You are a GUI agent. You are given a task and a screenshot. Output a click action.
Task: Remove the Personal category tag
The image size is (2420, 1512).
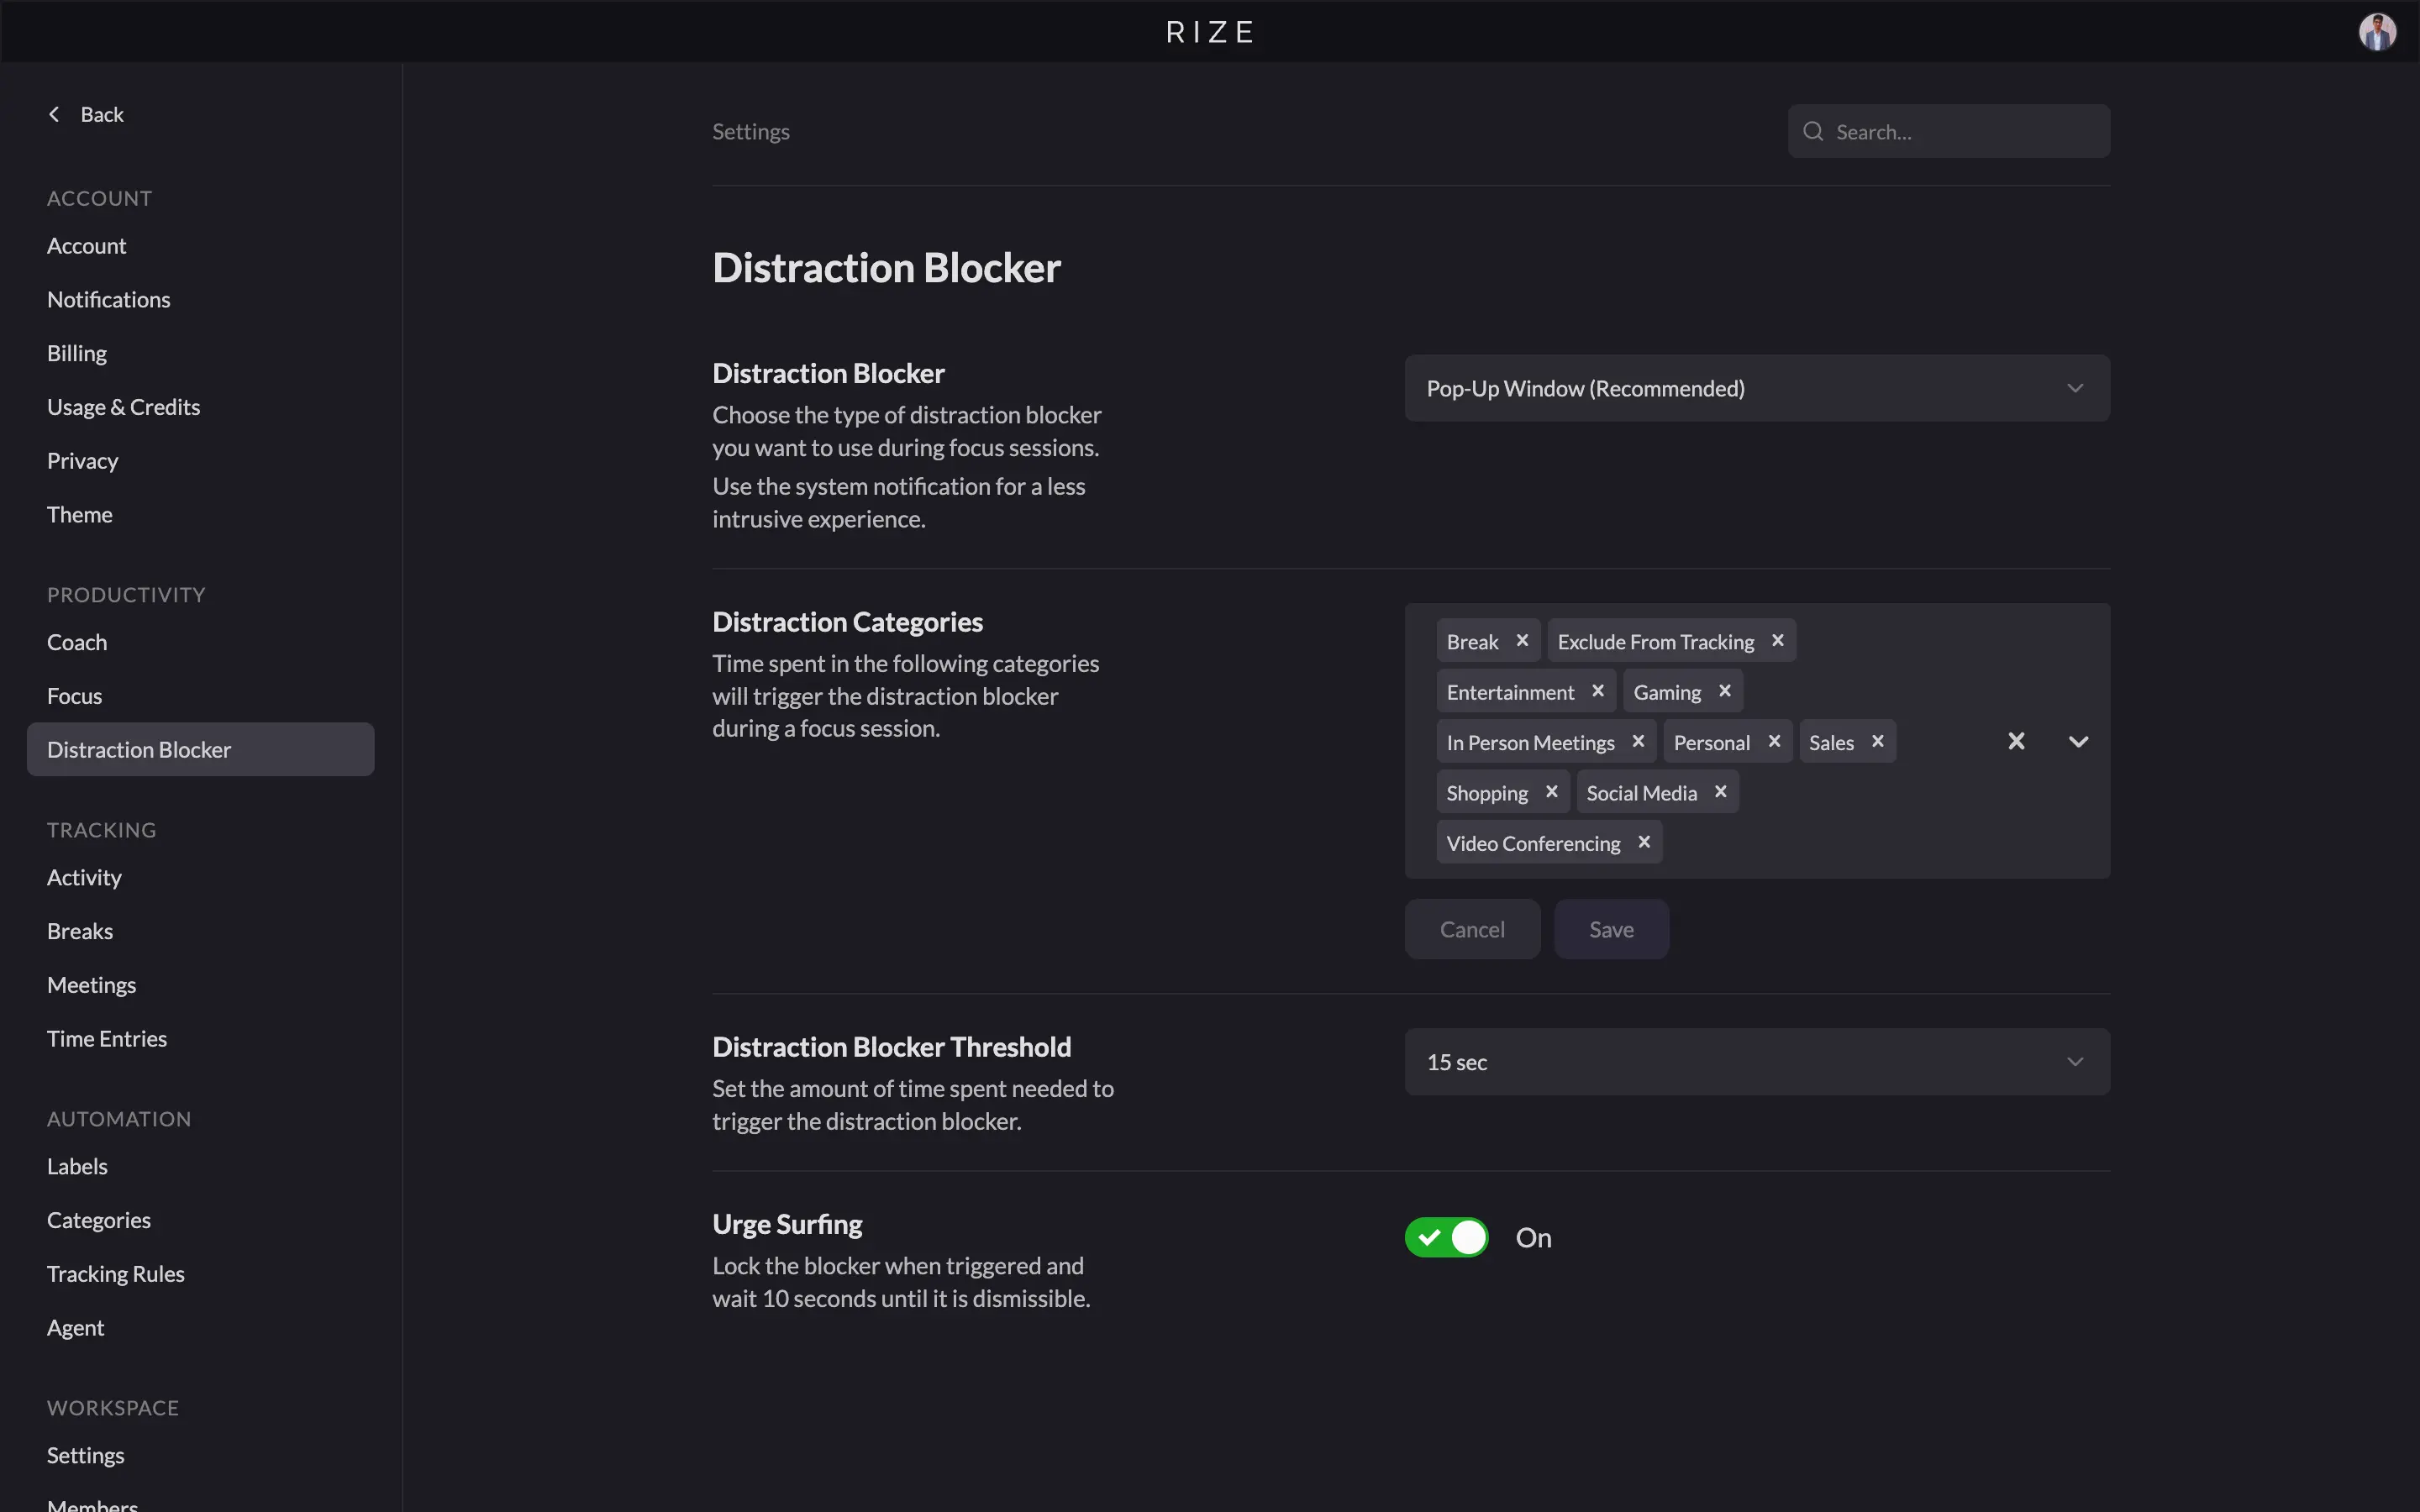click(1774, 742)
